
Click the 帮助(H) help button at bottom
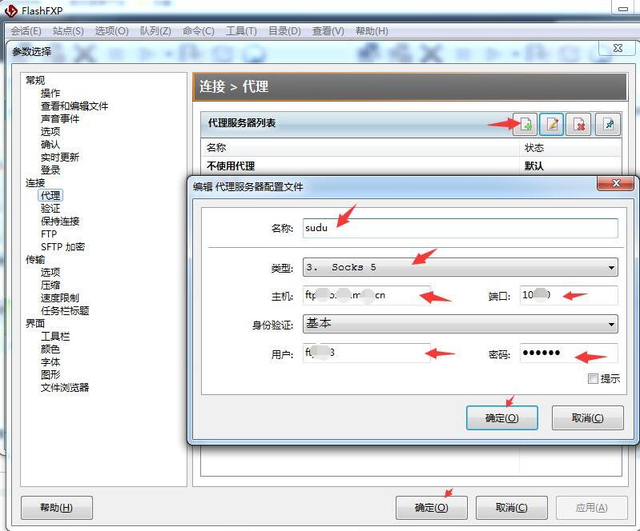coord(56,508)
